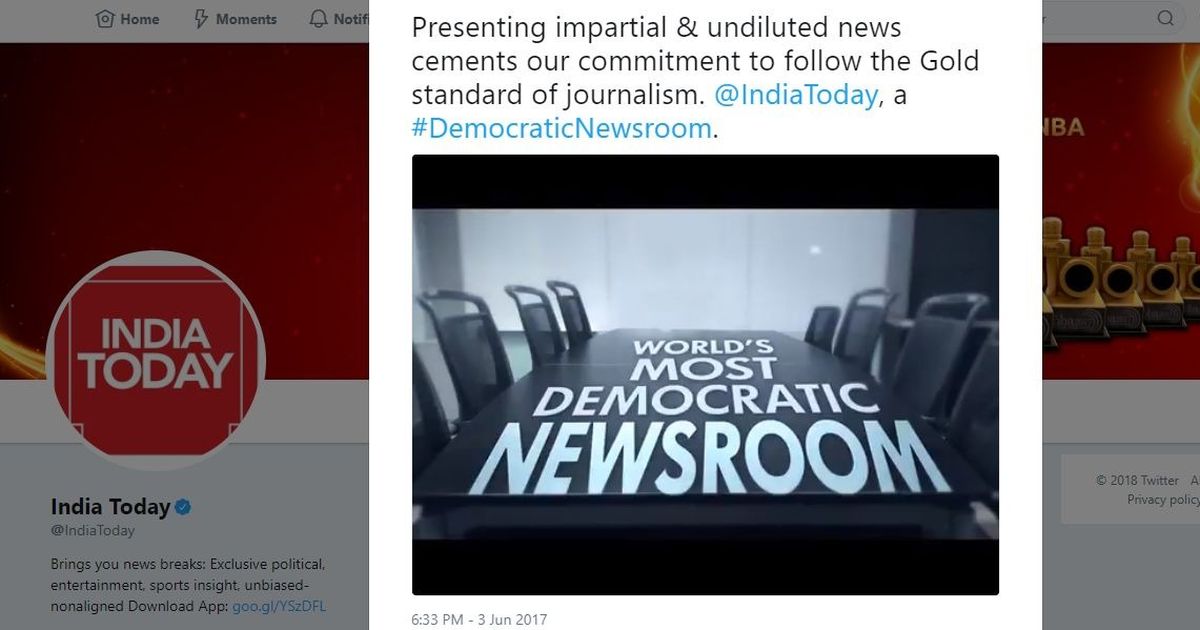This screenshot has height=630, width=1200.
Task: Click the Notifications bell icon
Action: coord(318,19)
